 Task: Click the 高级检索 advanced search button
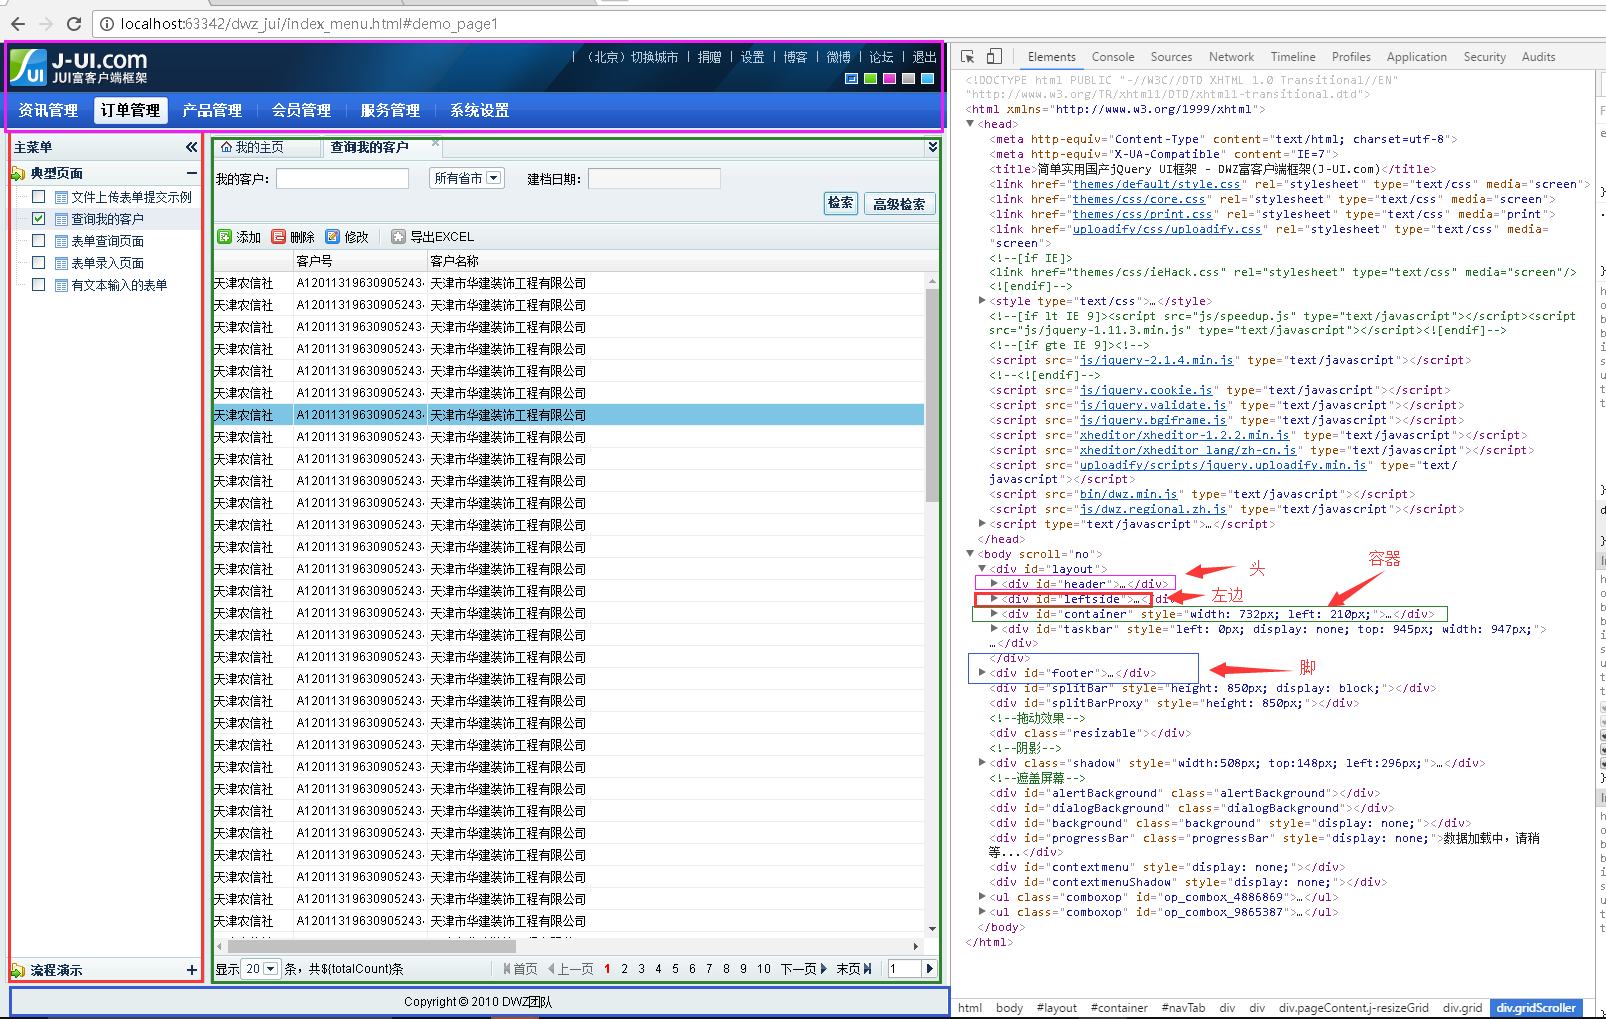coord(899,204)
